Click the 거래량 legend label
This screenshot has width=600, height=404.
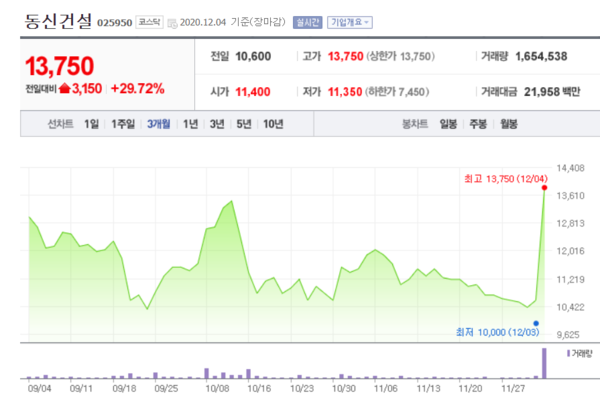tap(580, 354)
